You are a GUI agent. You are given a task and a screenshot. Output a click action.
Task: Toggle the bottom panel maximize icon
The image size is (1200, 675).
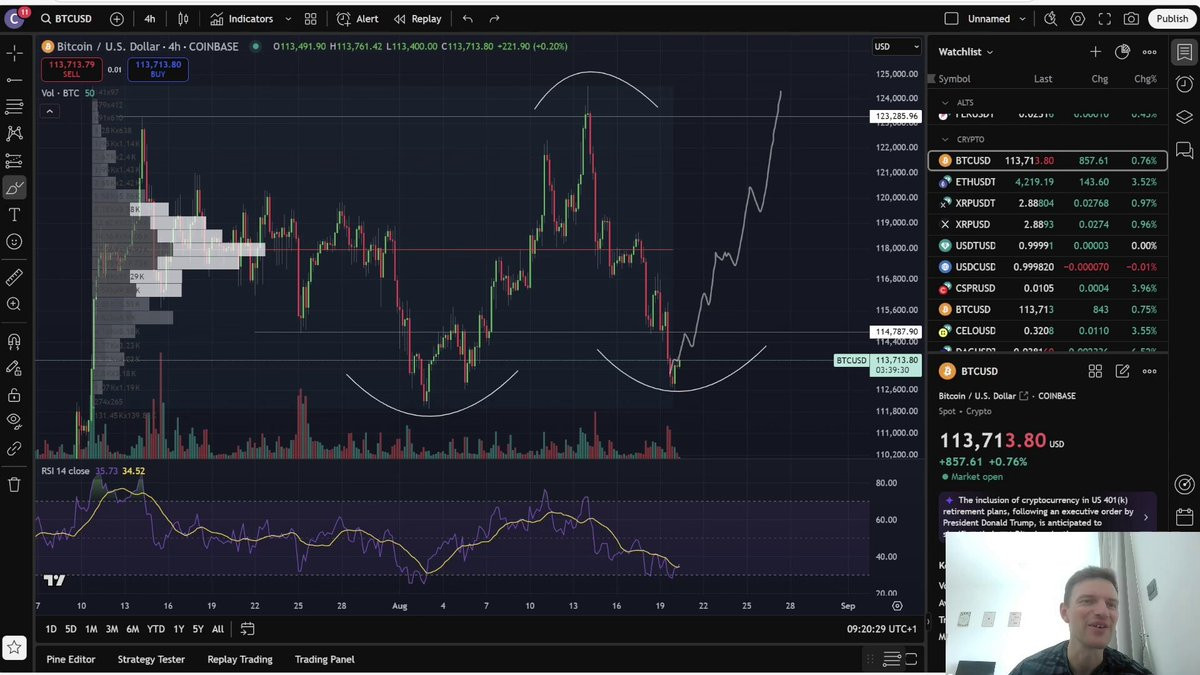911,659
